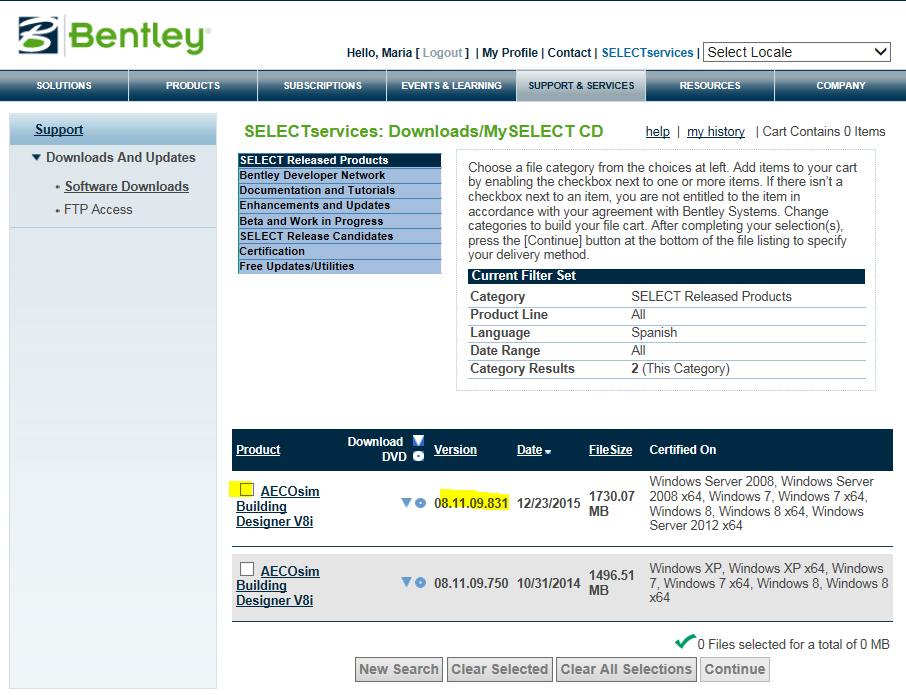This screenshot has width=906, height=695.
Task: Sort table by Date column arrow
Action: (x=548, y=452)
